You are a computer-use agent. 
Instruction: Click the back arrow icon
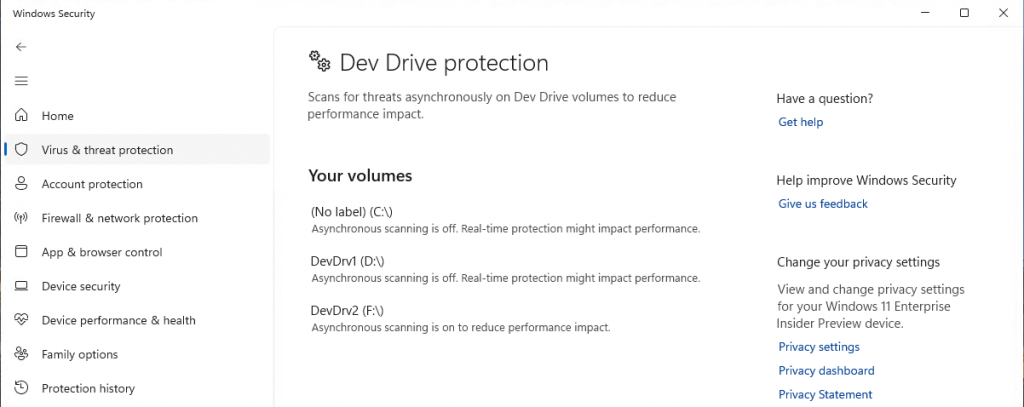21,47
